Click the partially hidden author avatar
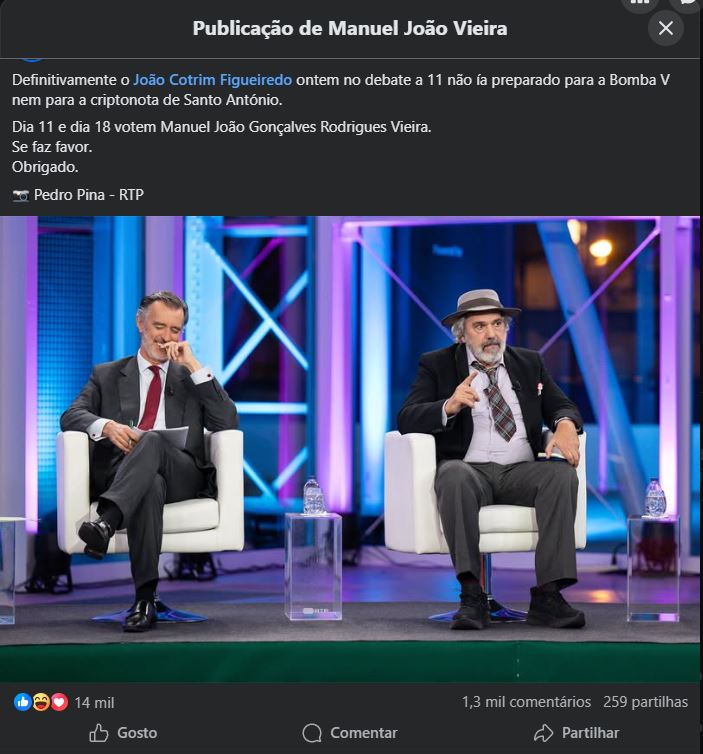Viewport: 703px width, 754px height. pos(32,60)
